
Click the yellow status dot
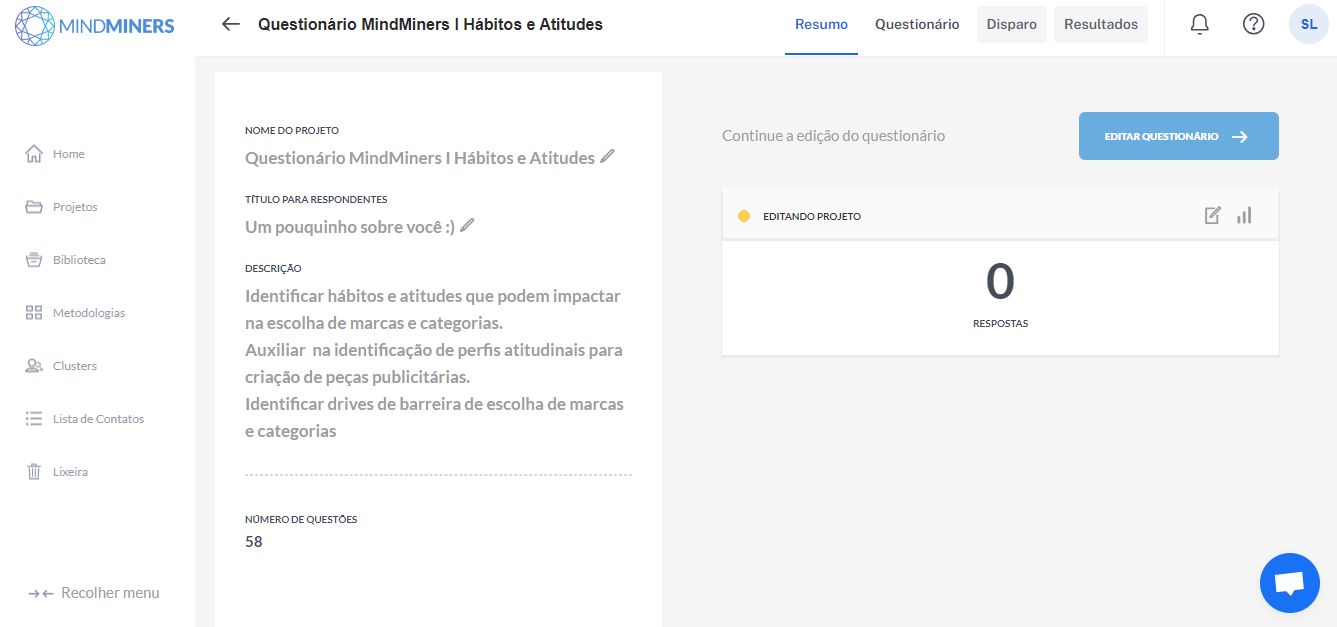pyautogui.click(x=744, y=216)
